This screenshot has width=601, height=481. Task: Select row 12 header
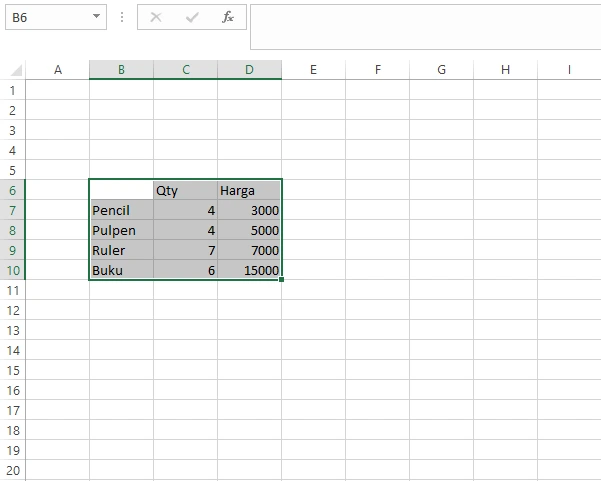(x=13, y=310)
